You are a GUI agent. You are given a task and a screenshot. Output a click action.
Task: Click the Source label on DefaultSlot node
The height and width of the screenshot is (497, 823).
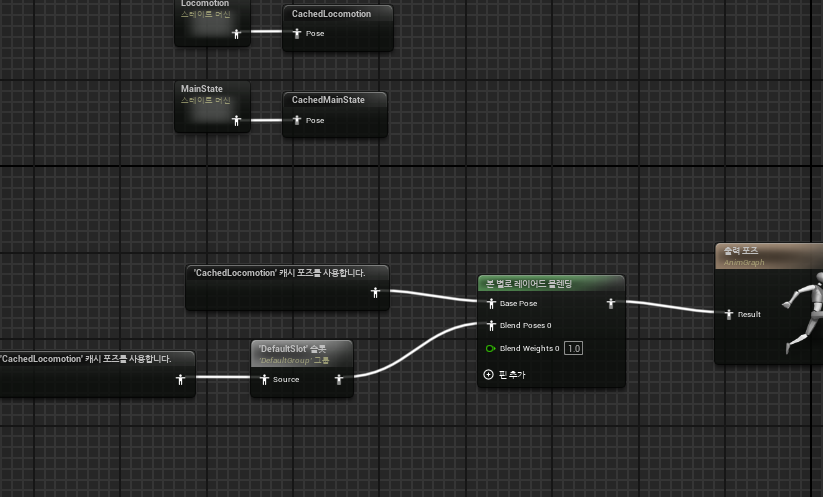286,379
